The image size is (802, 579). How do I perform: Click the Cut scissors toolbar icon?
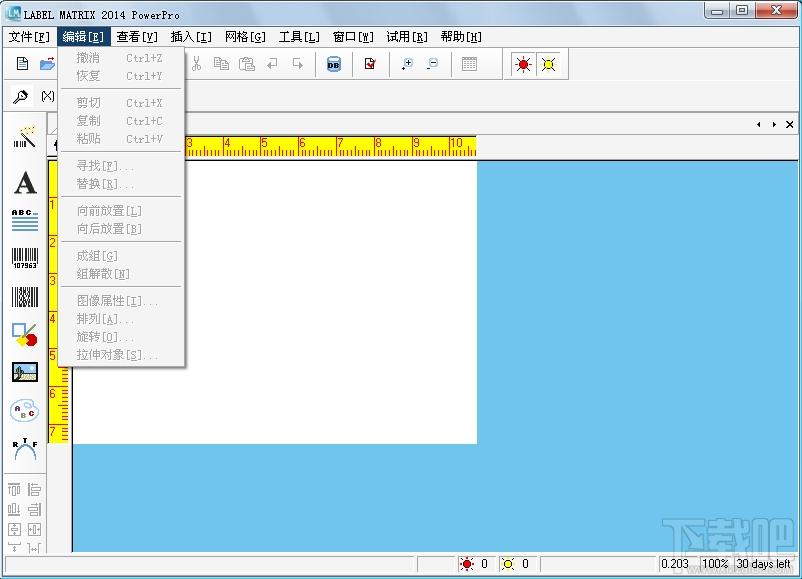196,64
